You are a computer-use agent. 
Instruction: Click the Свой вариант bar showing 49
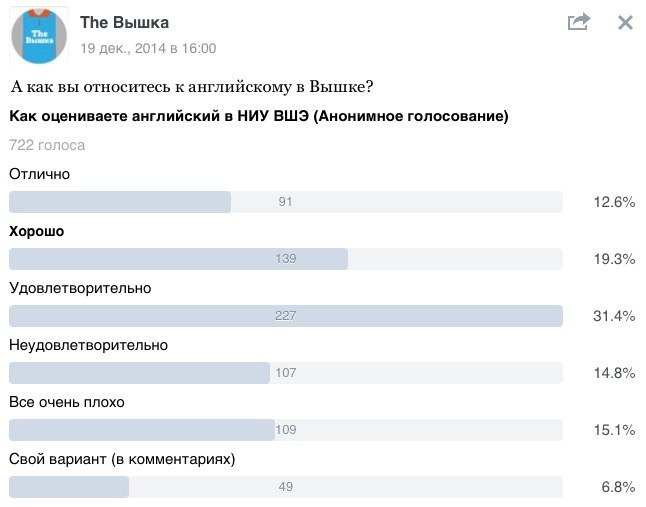[285, 487]
